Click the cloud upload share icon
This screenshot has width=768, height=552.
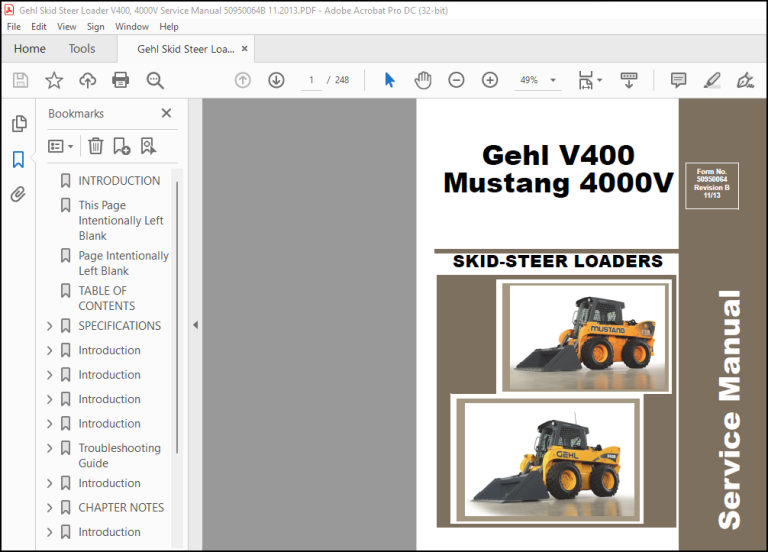tap(88, 80)
